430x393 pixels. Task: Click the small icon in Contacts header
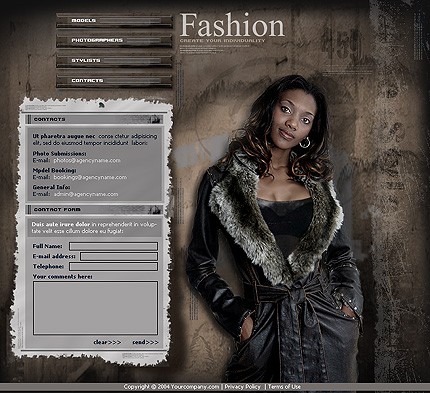tap(154, 119)
